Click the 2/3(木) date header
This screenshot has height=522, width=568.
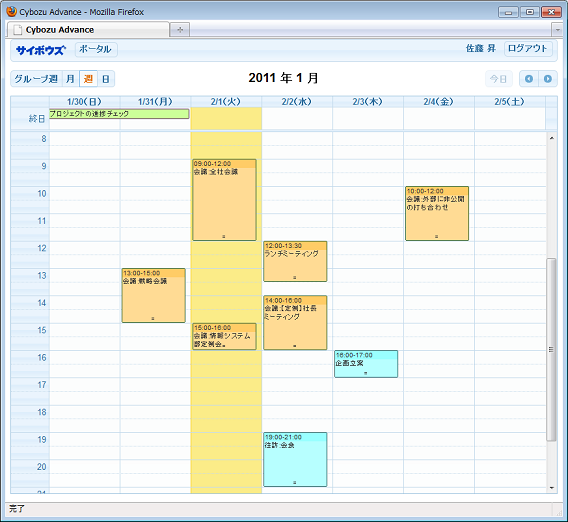(x=368, y=102)
